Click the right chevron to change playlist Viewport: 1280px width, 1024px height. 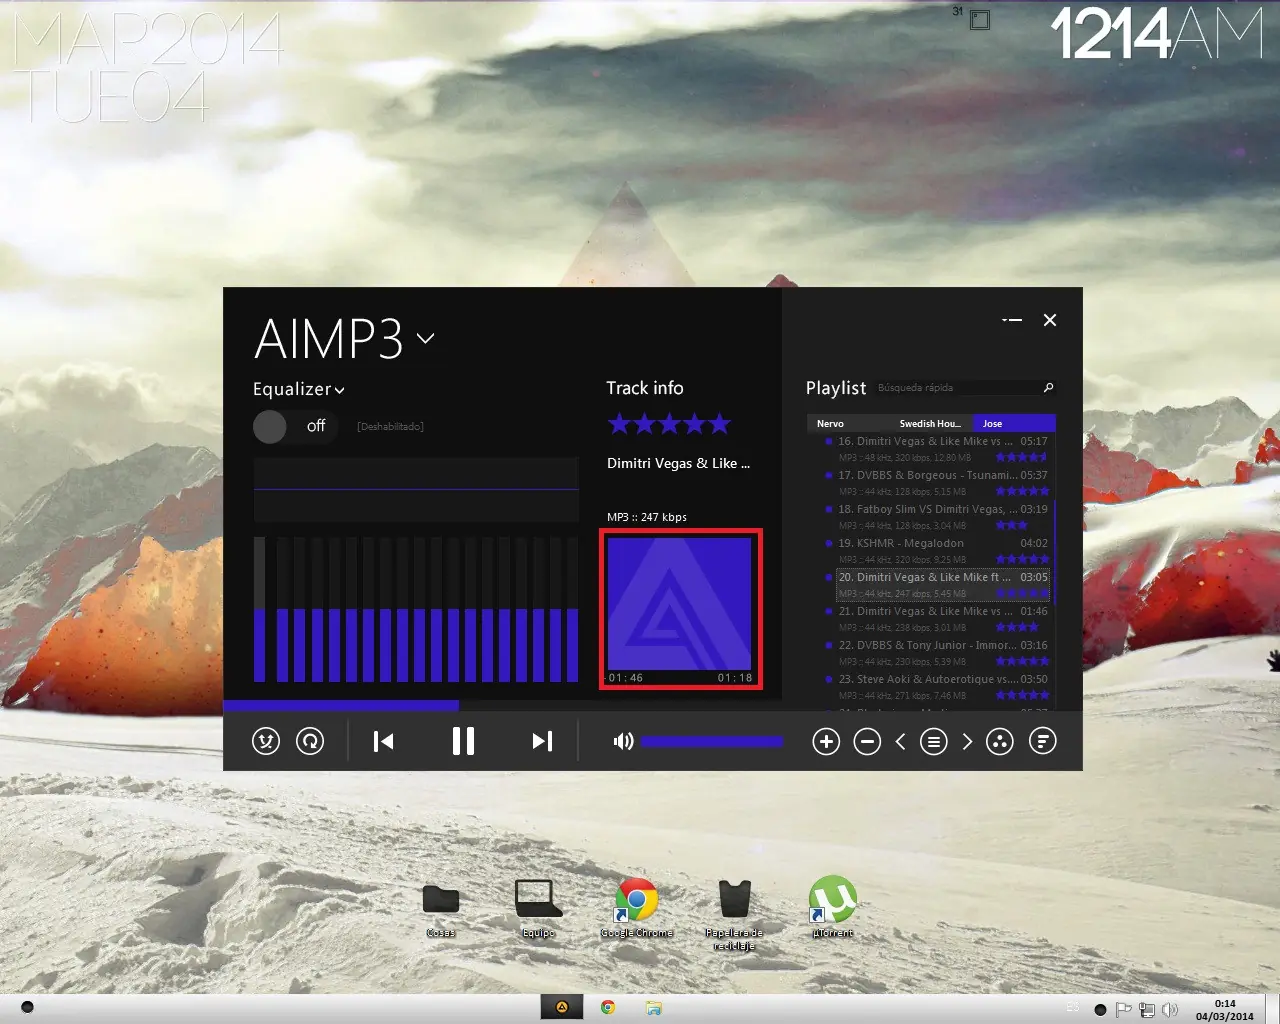(967, 741)
